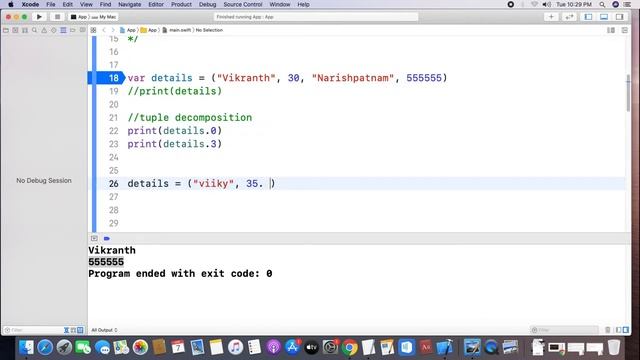
Task: Click the 555555 console output line
Action: pyautogui.click(x=106, y=262)
